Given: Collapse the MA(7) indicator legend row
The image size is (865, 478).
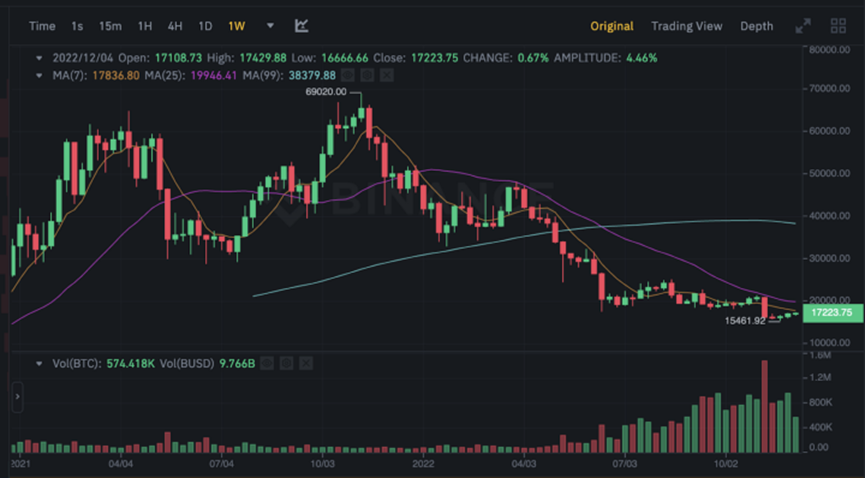Looking at the screenshot, I should click(39, 75).
